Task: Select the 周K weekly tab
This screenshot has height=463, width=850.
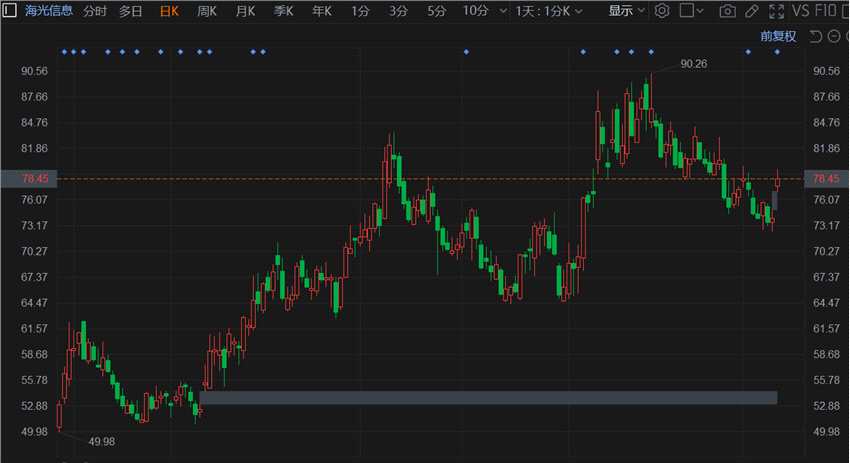Action: (x=207, y=11)
